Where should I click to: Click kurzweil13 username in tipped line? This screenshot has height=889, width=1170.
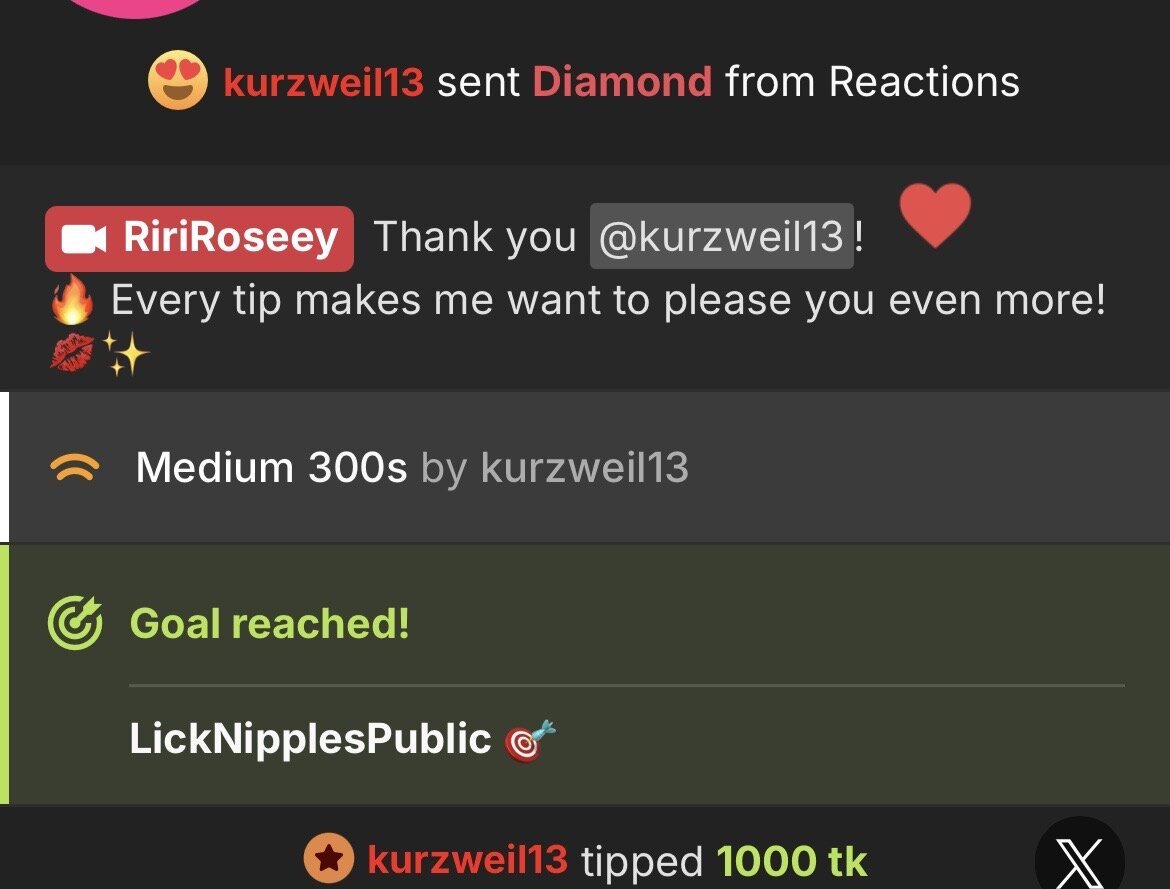pos(468,859)
